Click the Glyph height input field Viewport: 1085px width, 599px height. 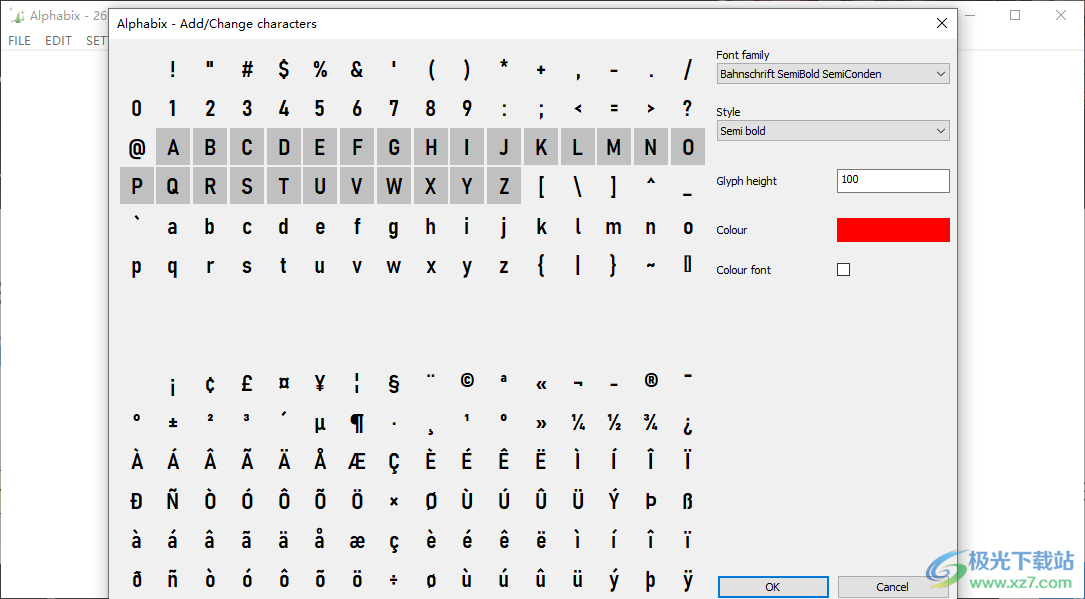click(893, 181)
